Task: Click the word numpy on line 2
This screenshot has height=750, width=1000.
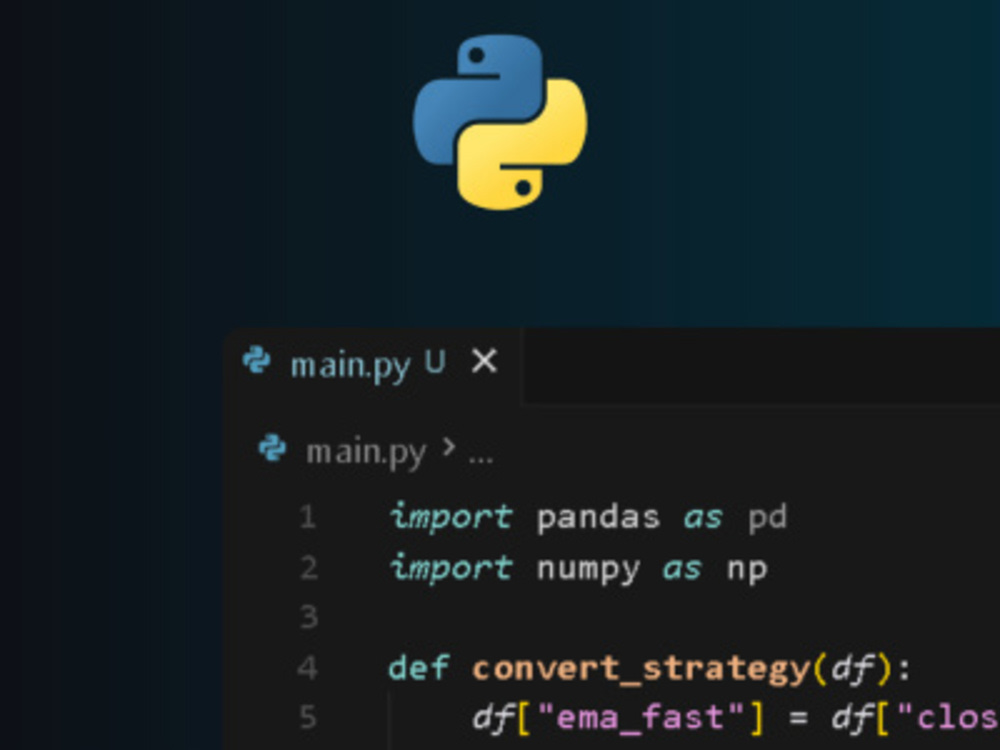Action: click(x=587, y=570)
